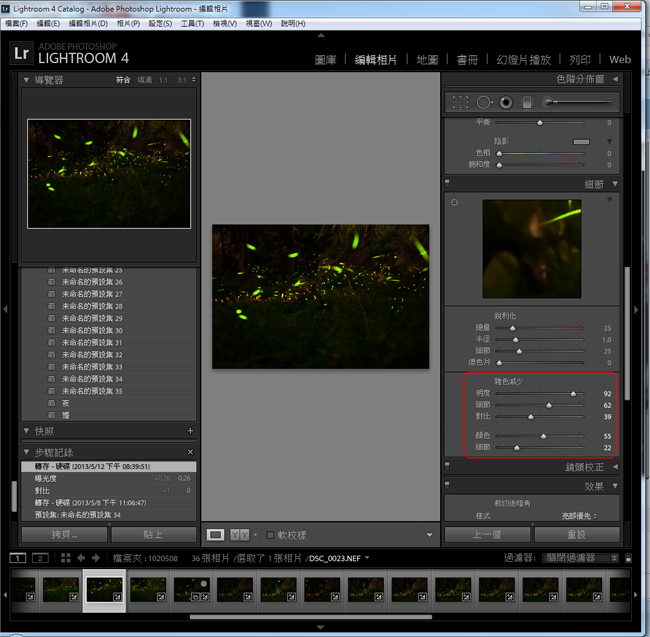Open the 相片(P) menu
Screen dimensions: 650x637
pos(128,23)
